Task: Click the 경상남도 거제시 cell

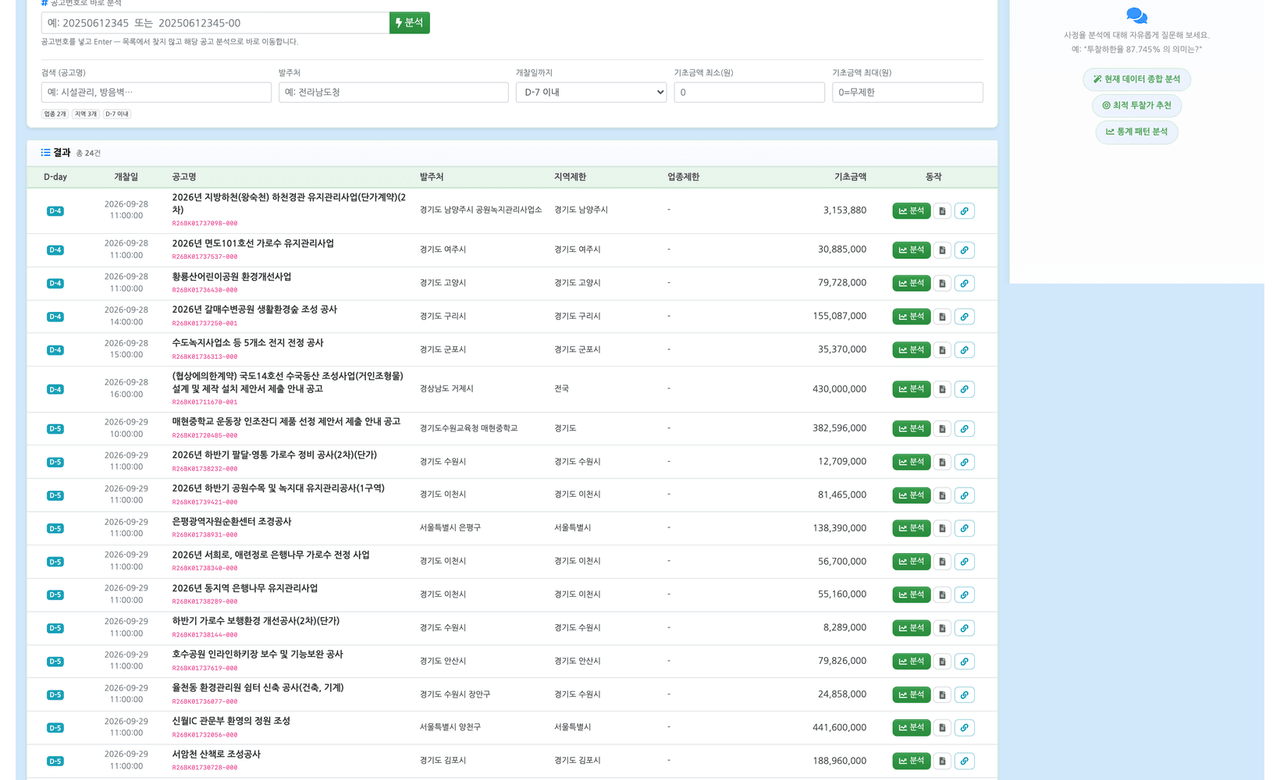Action: pyautogui.click(x=447, y=389)
